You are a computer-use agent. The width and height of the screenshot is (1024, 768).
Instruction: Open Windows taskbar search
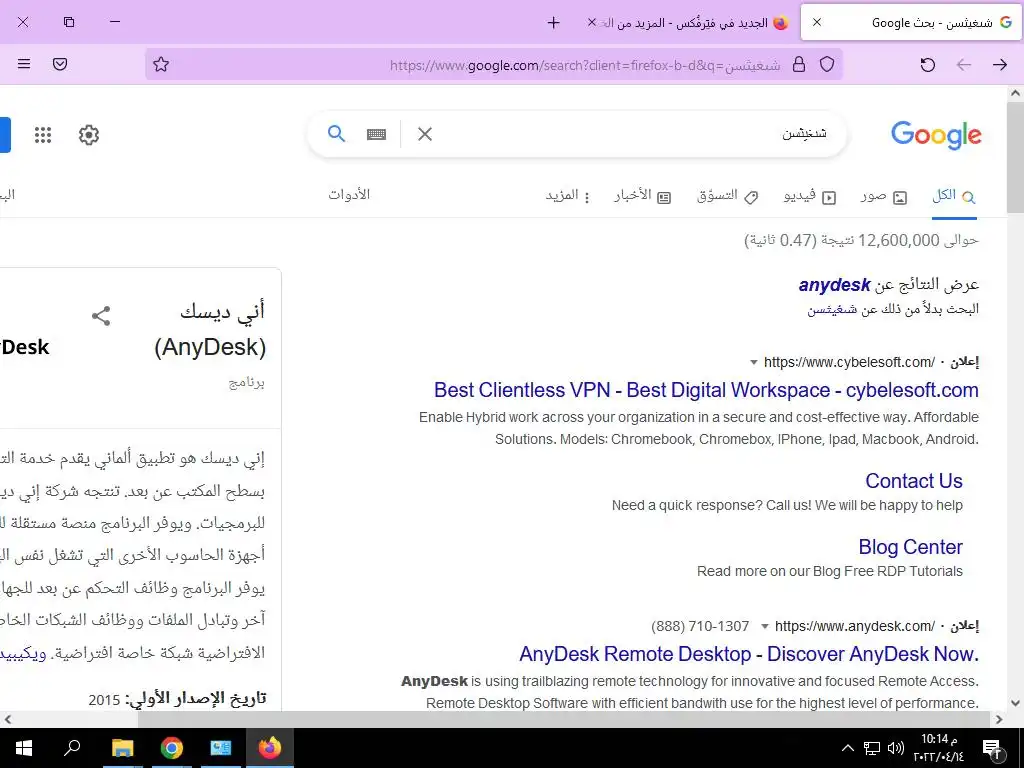72,748
